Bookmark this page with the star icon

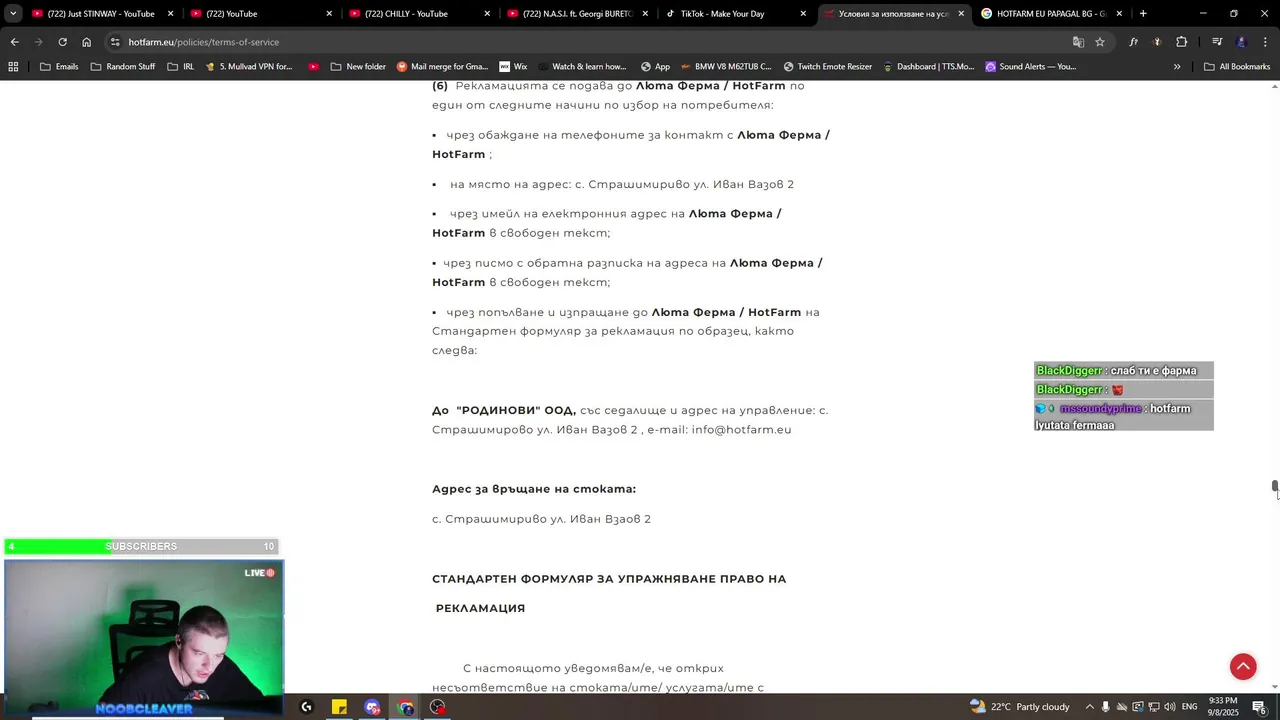point(1100,42)
